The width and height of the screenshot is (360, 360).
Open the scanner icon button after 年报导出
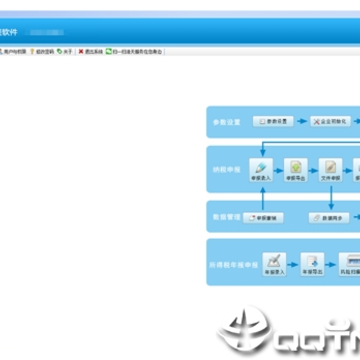tap(349, 264)
